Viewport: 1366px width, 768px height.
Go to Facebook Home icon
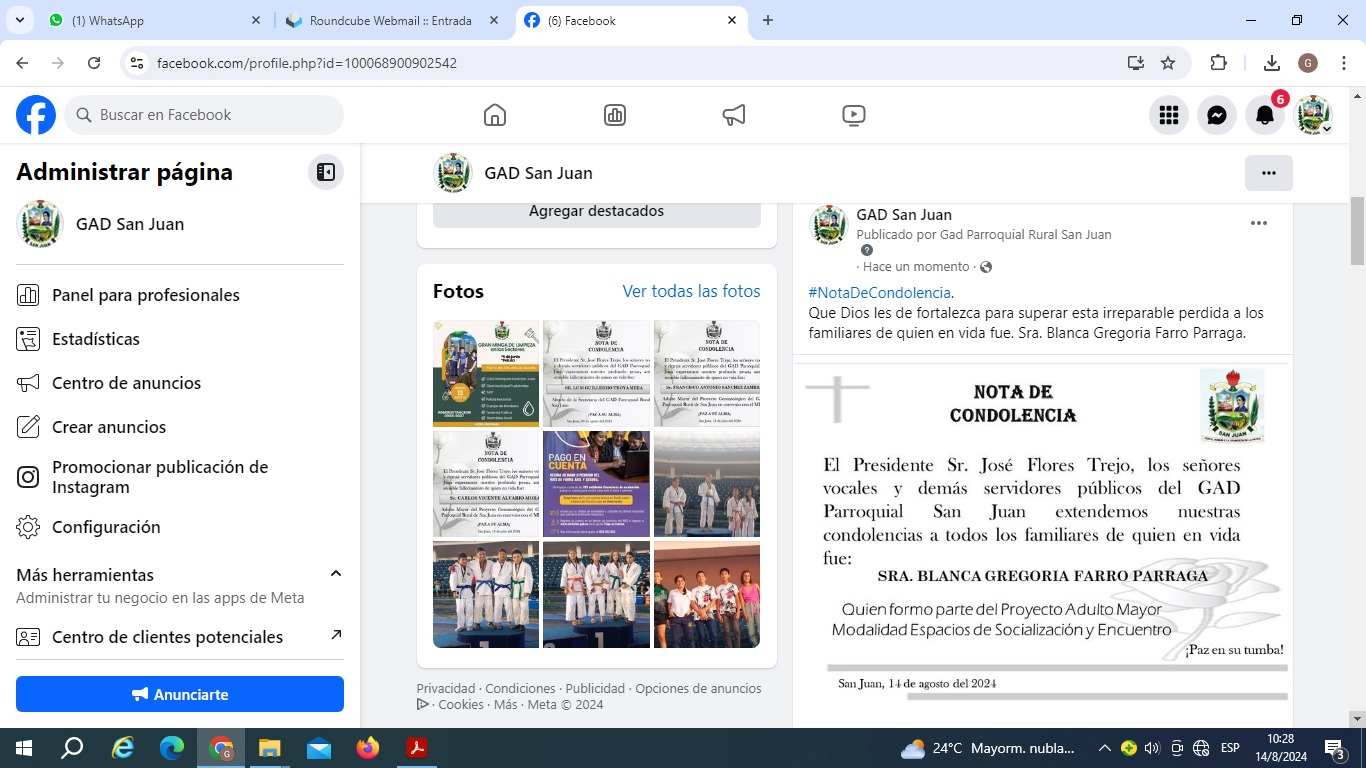click(495, 115)
